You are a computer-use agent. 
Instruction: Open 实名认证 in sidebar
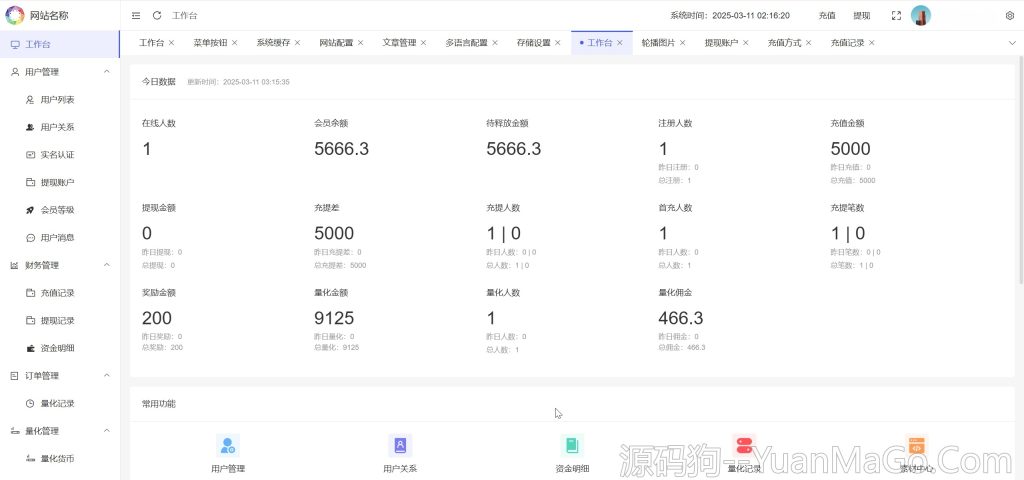point(60,155)
